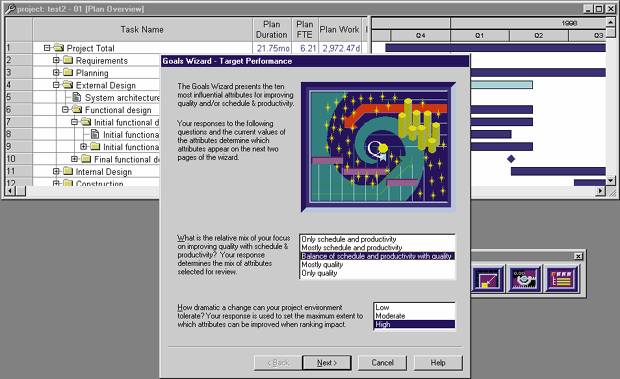Viewport: 620px width, 379px height.
Task: Expand the Internal Design node
Action: tap(56, 171)
